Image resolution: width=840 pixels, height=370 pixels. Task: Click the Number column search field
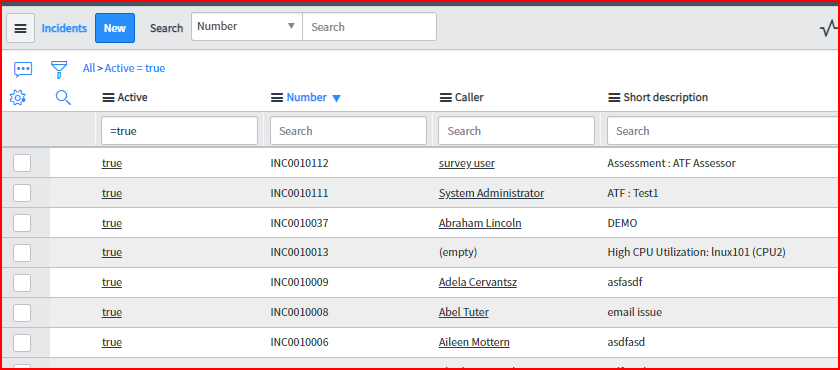(348, 131)
